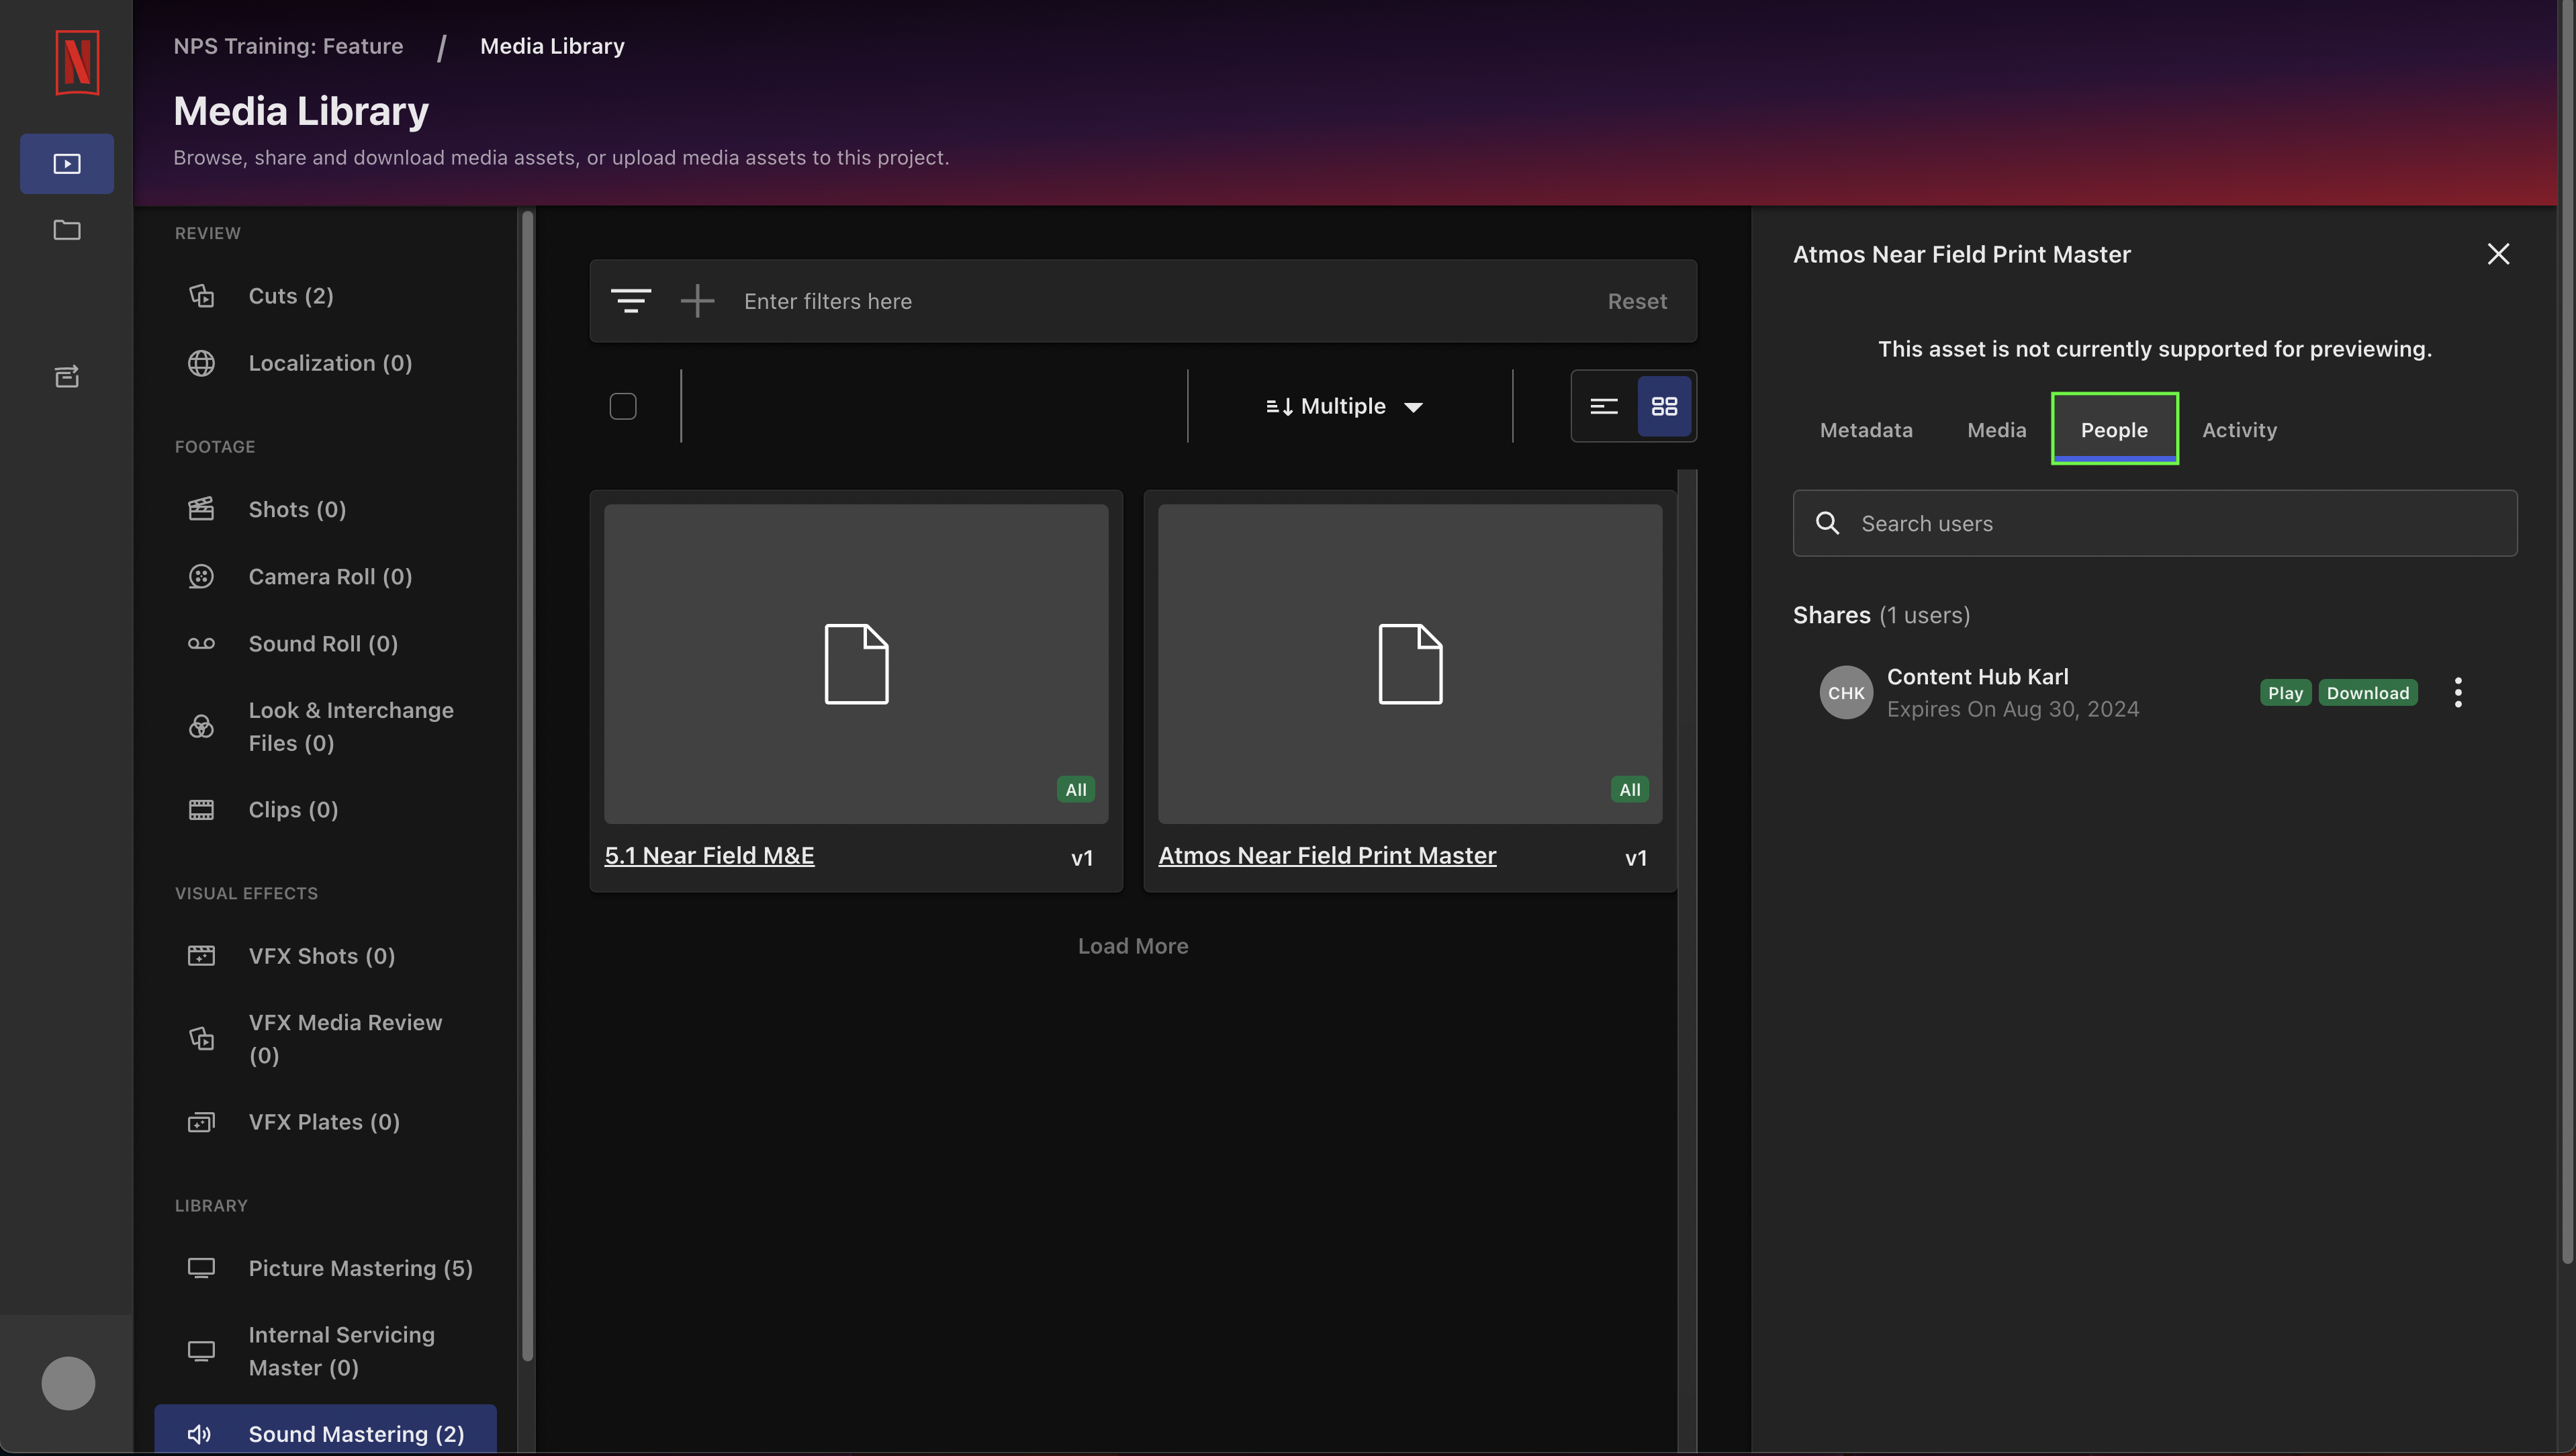Viewport: 2576px width, 1456px height.
Task: Click the CHK avatar for Content Hub Karl
Action: (x=1846, y=692)
